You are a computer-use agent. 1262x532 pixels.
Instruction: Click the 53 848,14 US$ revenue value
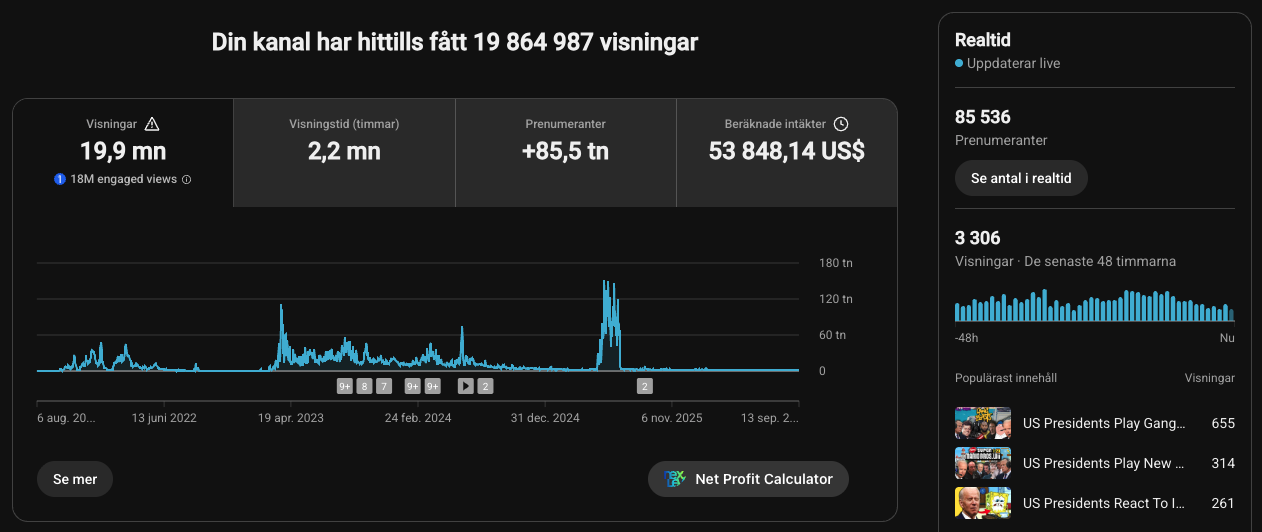[x=787, y=152]
